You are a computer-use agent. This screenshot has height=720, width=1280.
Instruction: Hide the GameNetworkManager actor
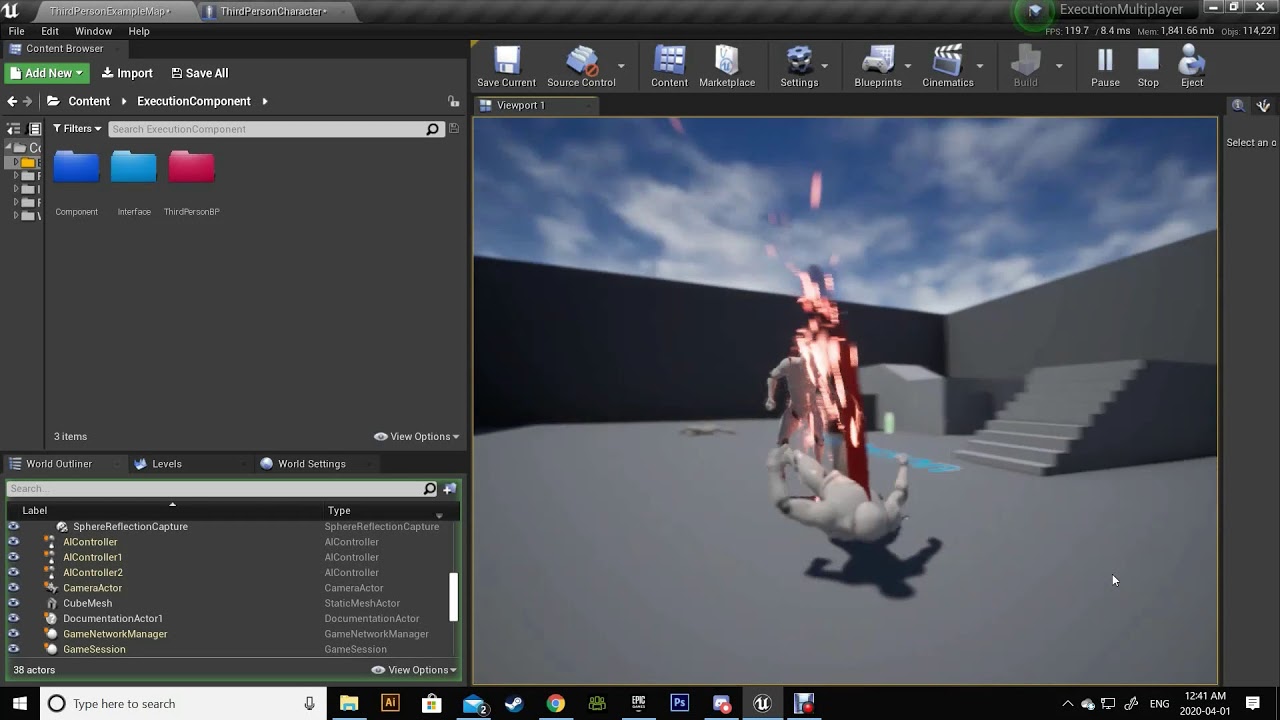tap(13, 634)
